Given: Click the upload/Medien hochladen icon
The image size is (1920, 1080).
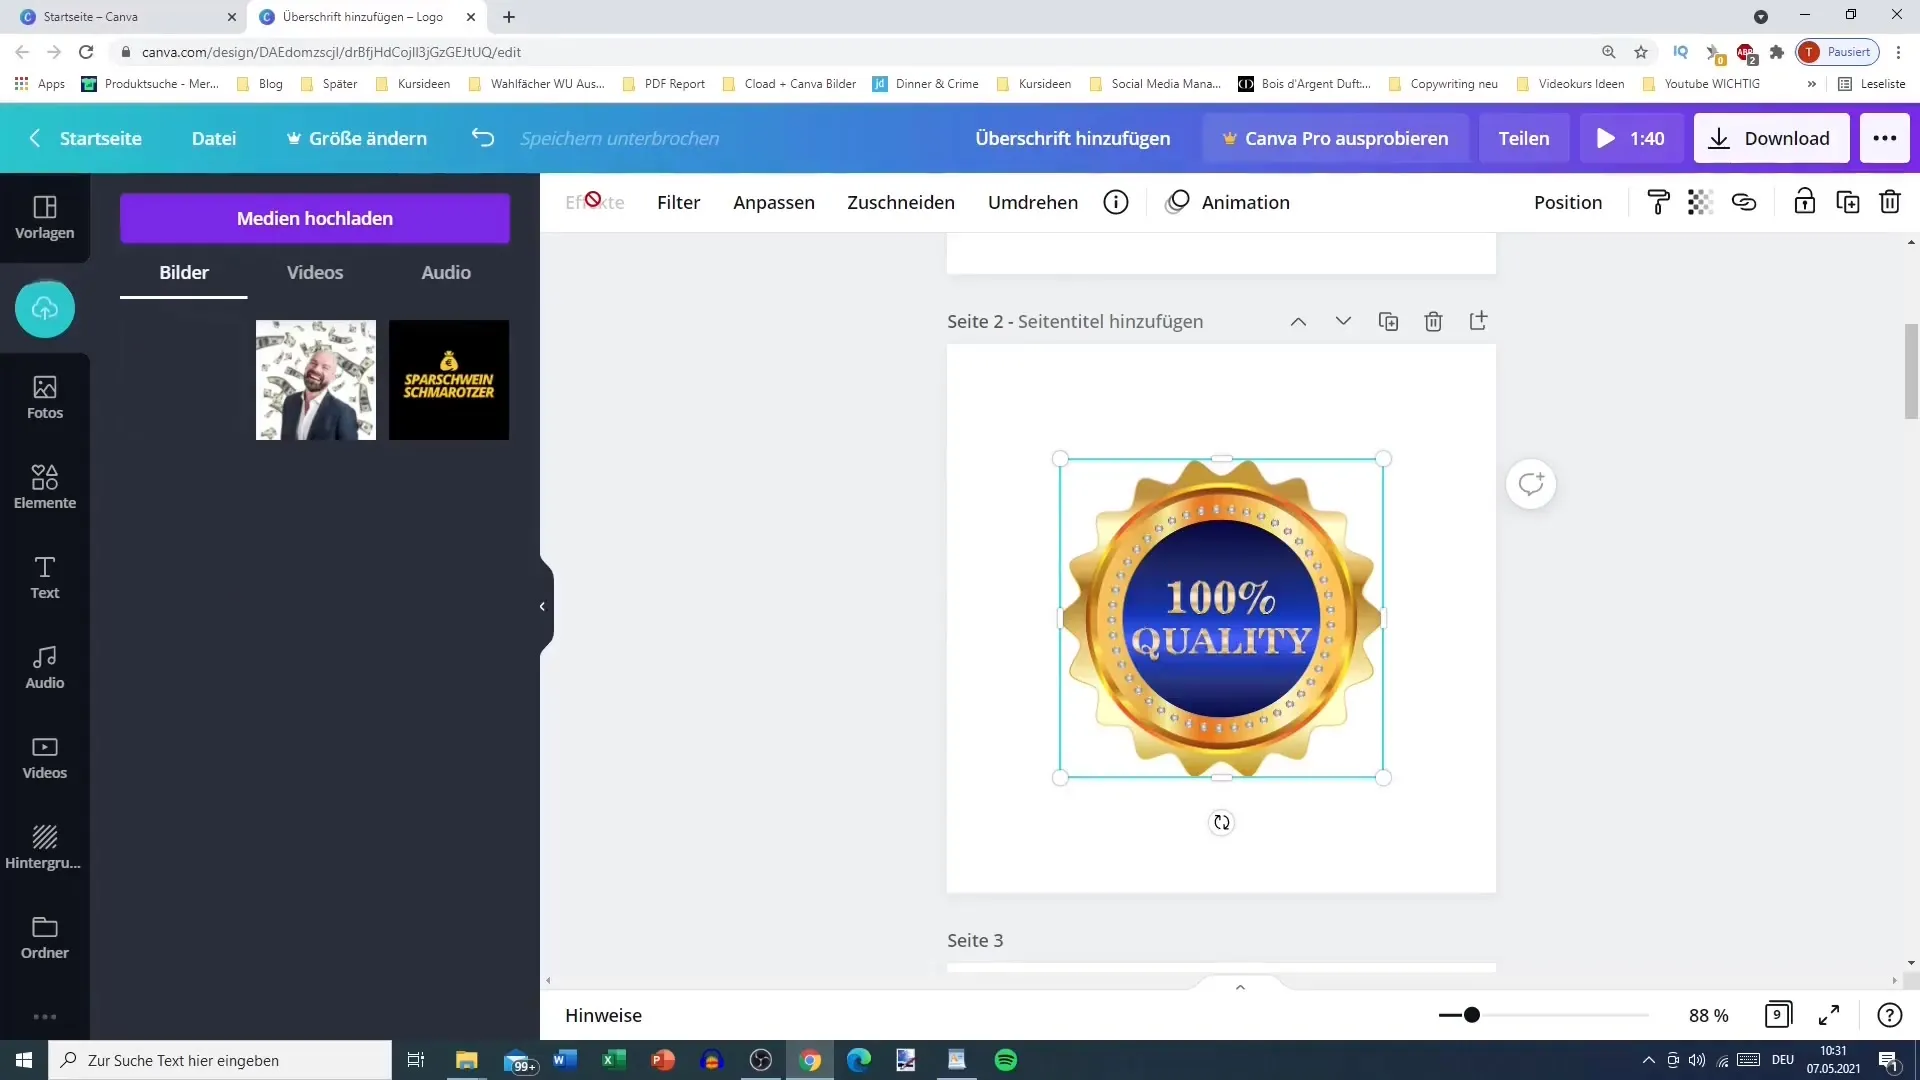Looking at the screenshot, I should point(44,309).
